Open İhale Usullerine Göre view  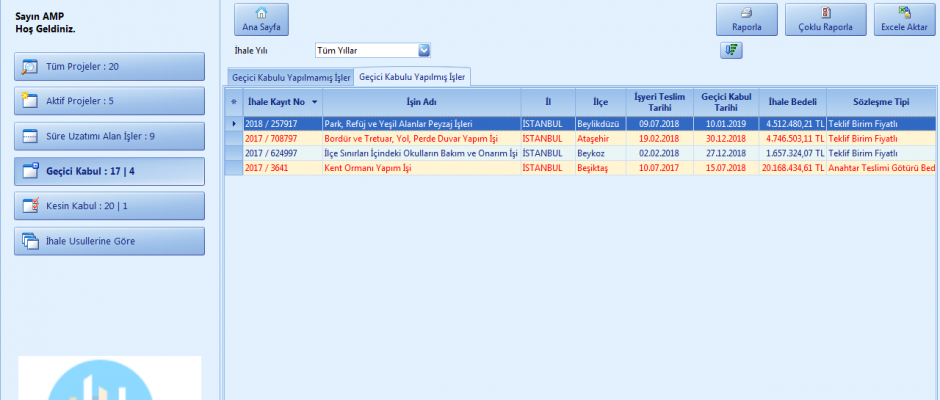(110, 241)
